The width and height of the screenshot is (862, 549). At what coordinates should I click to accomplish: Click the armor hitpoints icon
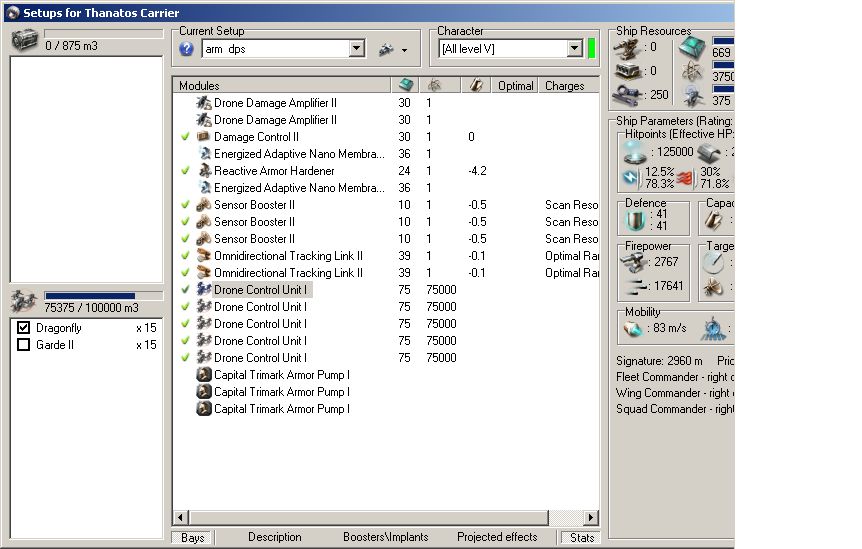(709, 153)
